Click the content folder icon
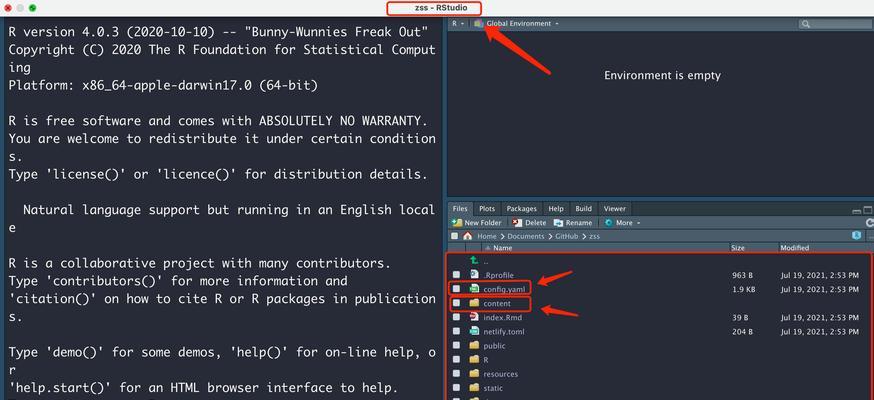Screen dimensions: 874x400 click(x=474, y=303)
